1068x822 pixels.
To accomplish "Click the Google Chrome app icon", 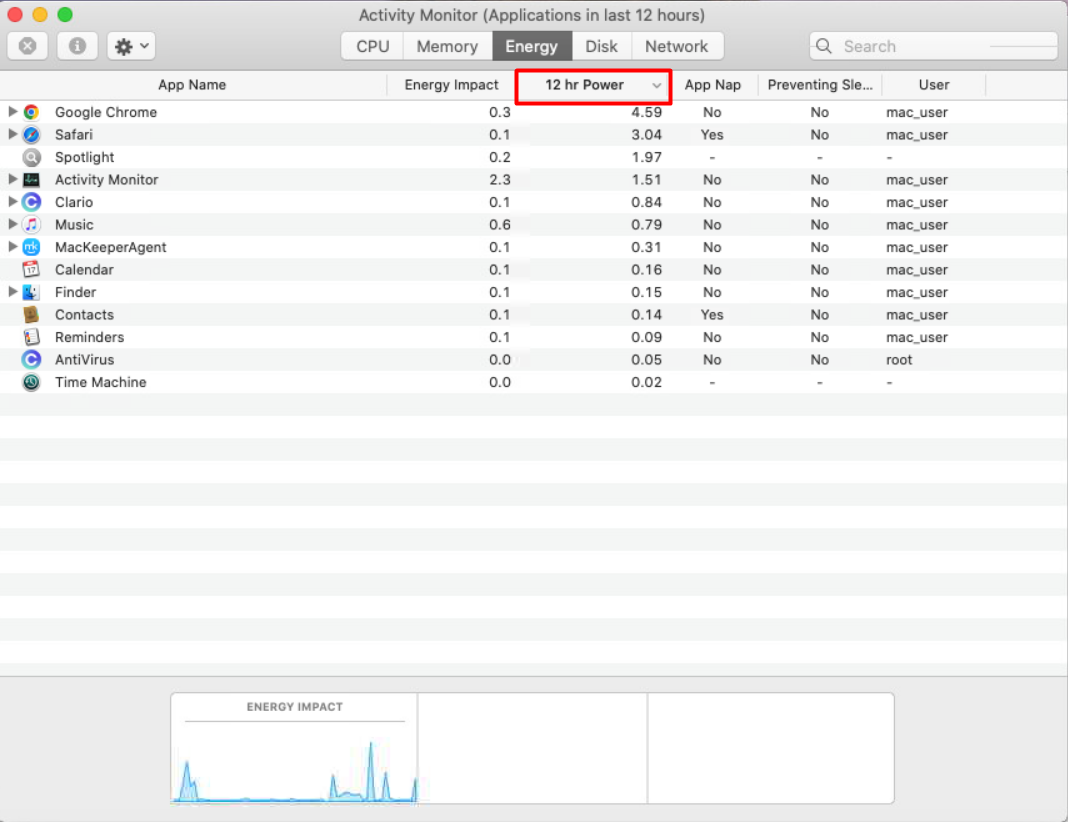I will pos(31,112).
